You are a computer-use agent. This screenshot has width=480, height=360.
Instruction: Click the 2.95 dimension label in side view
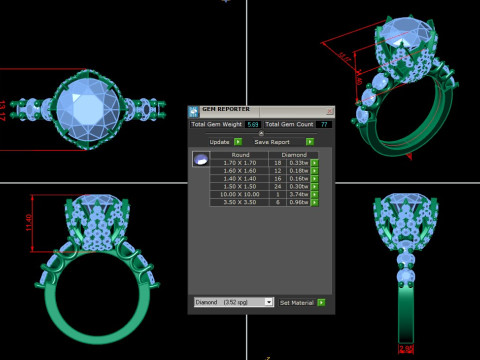pyautogui.click(x=406, y=349)
